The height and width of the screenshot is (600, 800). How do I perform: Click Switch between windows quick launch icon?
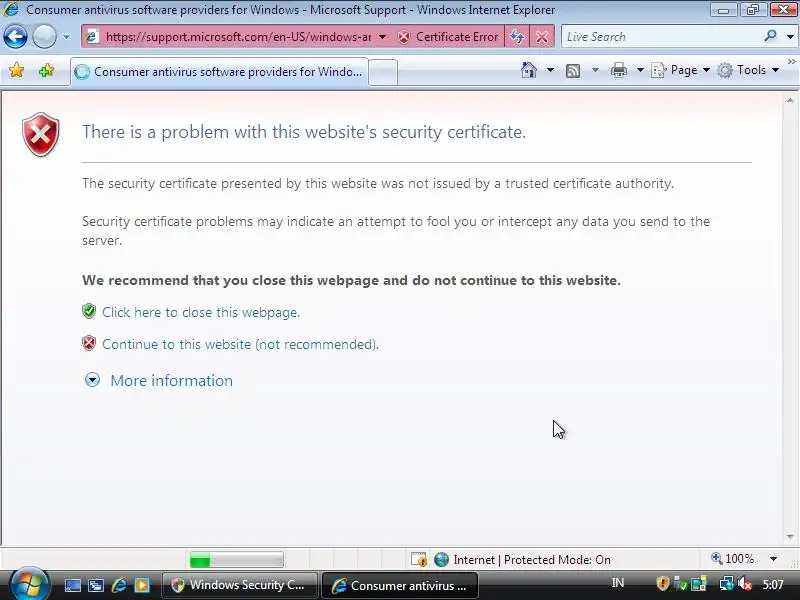point(96,585)
